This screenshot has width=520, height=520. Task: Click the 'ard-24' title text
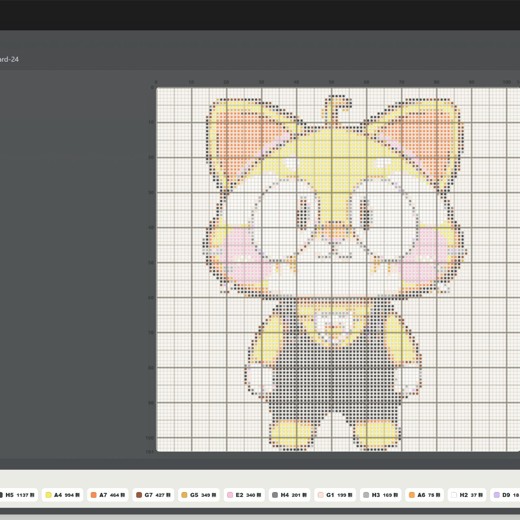click(x=9, y=59)
